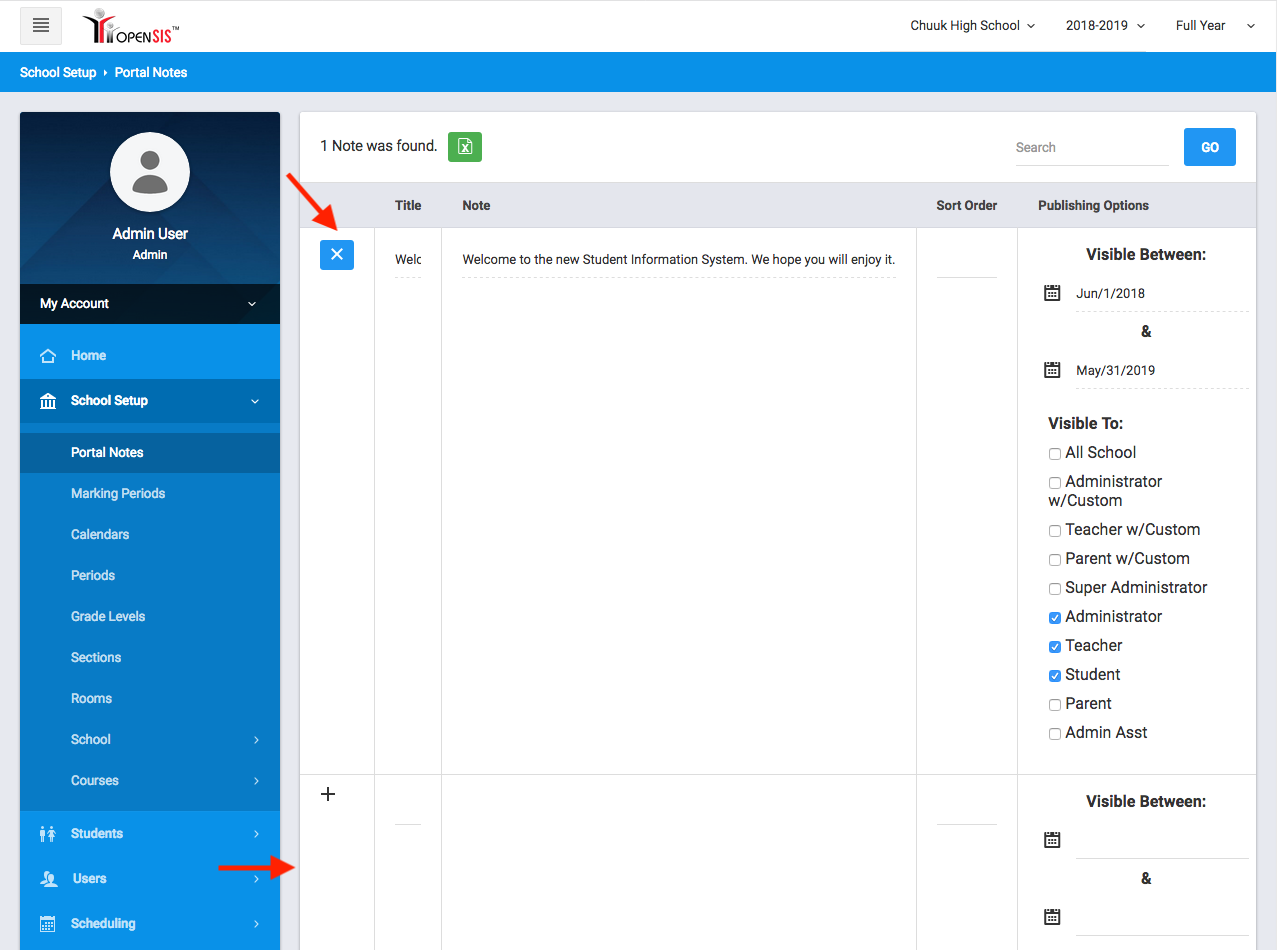Open Marking Periods in sidebar

tap(118, 493)
